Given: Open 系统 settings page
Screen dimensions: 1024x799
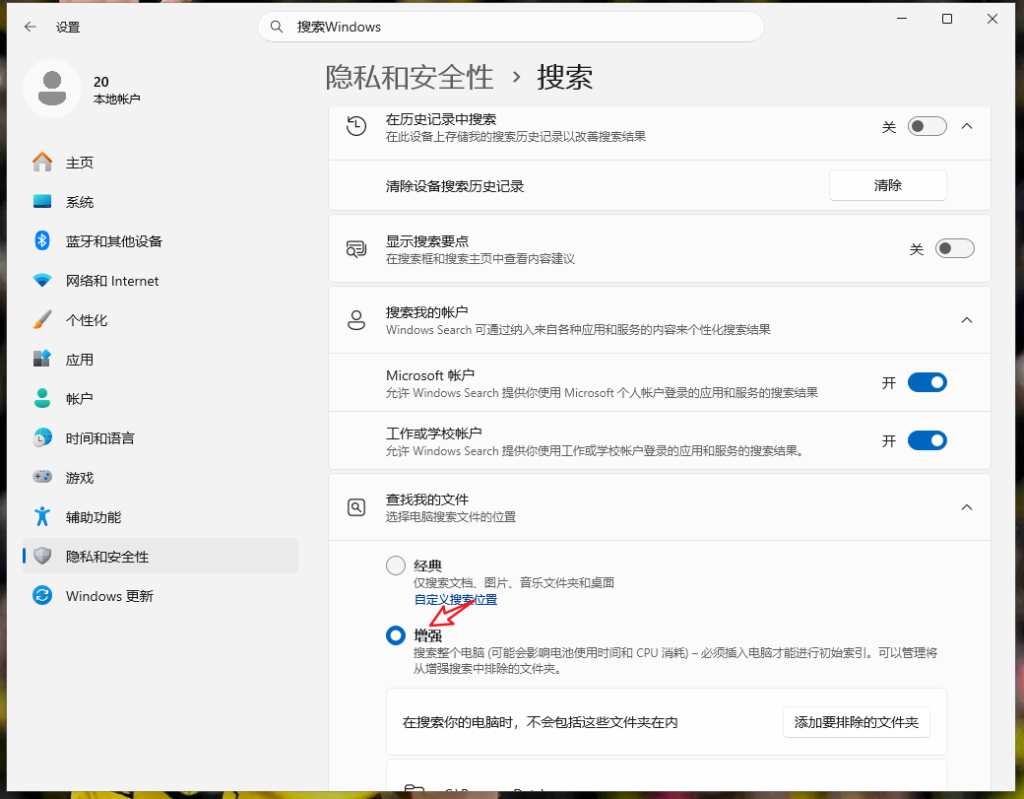Looking at the screenshot, I should coord(161,201).
